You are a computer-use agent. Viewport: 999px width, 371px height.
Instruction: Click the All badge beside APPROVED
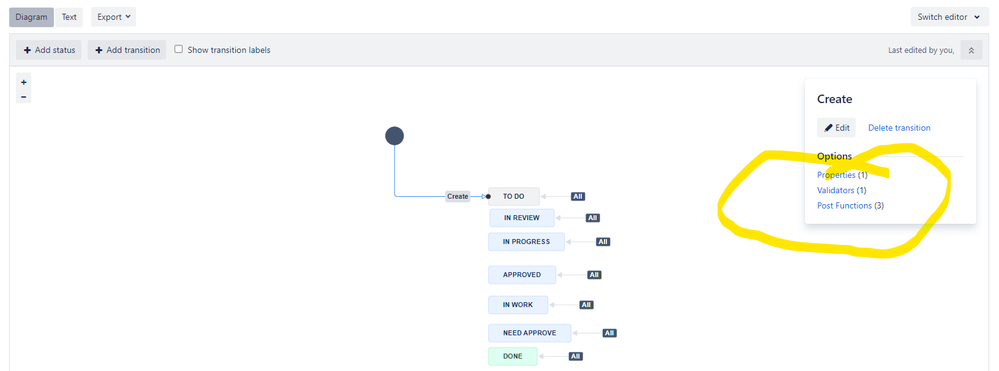(x=594, y=275)
